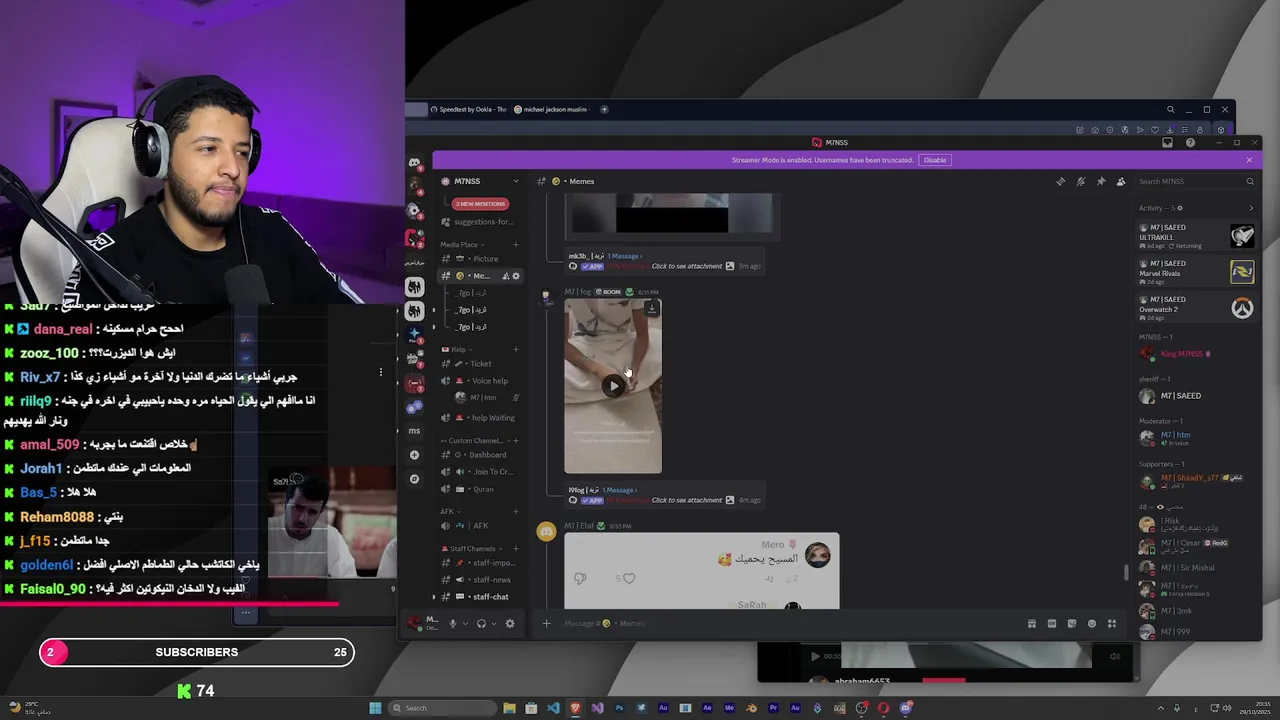The width and height of the screenshot is (1280, 720).
Task: Open the Threads icon in channel header
Action: [x=1060, y=181]
